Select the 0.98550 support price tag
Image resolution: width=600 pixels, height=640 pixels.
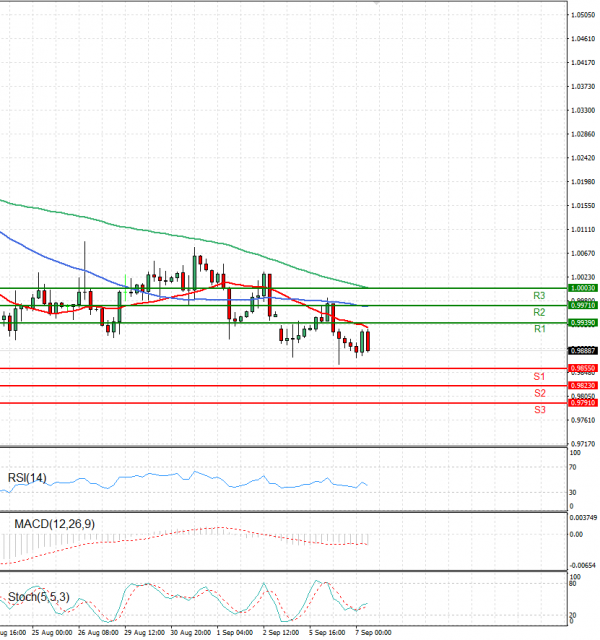(x=583, y=368)
